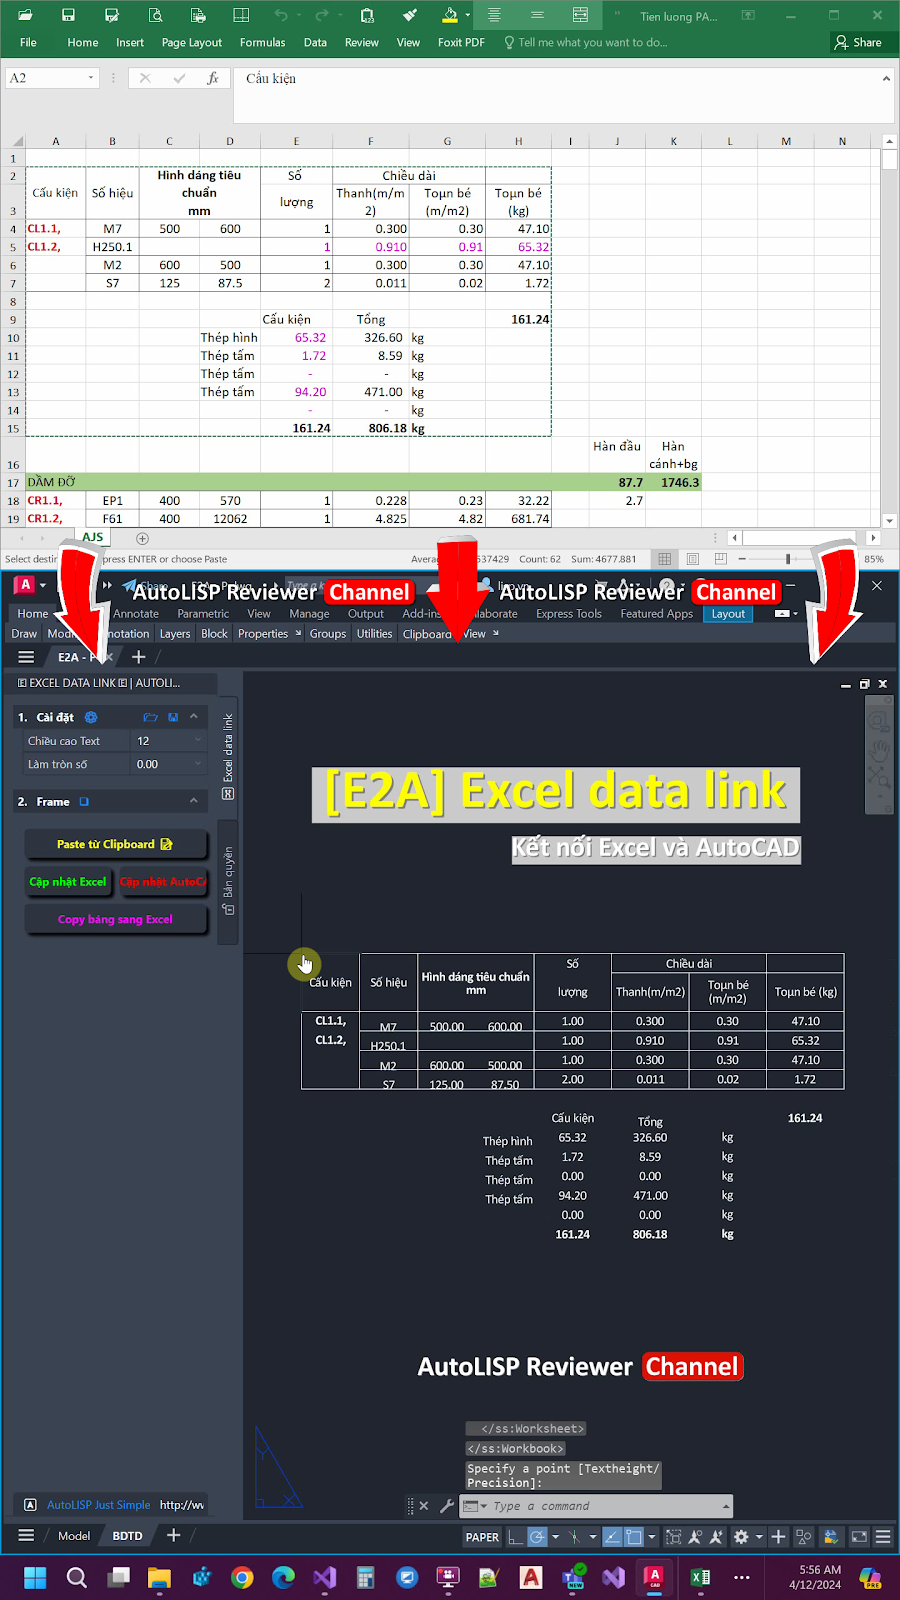The width and height of the screenshot is (900, 1600).
Task: Click the settings gear icon beside Cài đặt
Action: [x=91, y=717]
